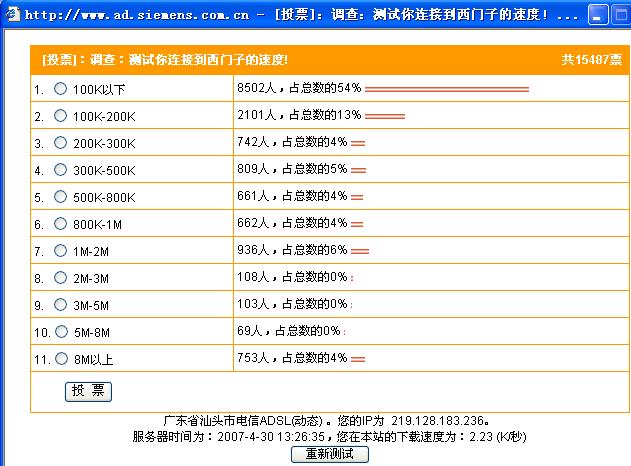Image resolution: width=631 pixels, height=466 pixels.
Task: Click the IP address 219.128.183.236
Action: [x=437, y=421]
